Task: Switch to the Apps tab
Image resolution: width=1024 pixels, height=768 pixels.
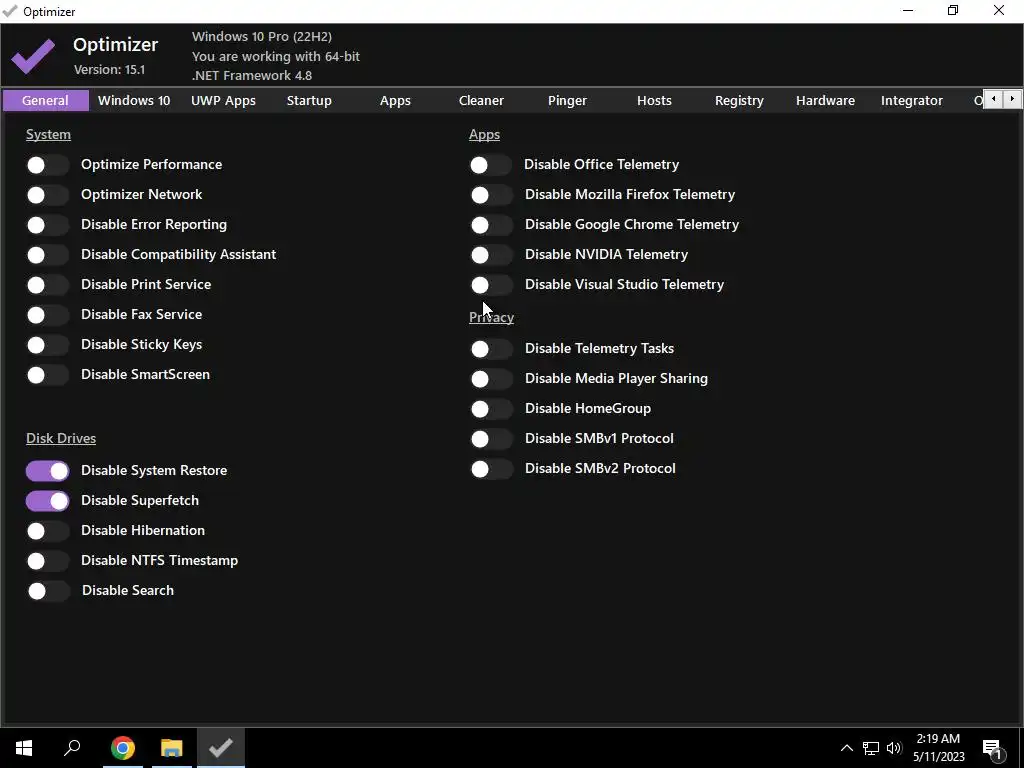Action: pyautogui.click(x=395, y=101)
